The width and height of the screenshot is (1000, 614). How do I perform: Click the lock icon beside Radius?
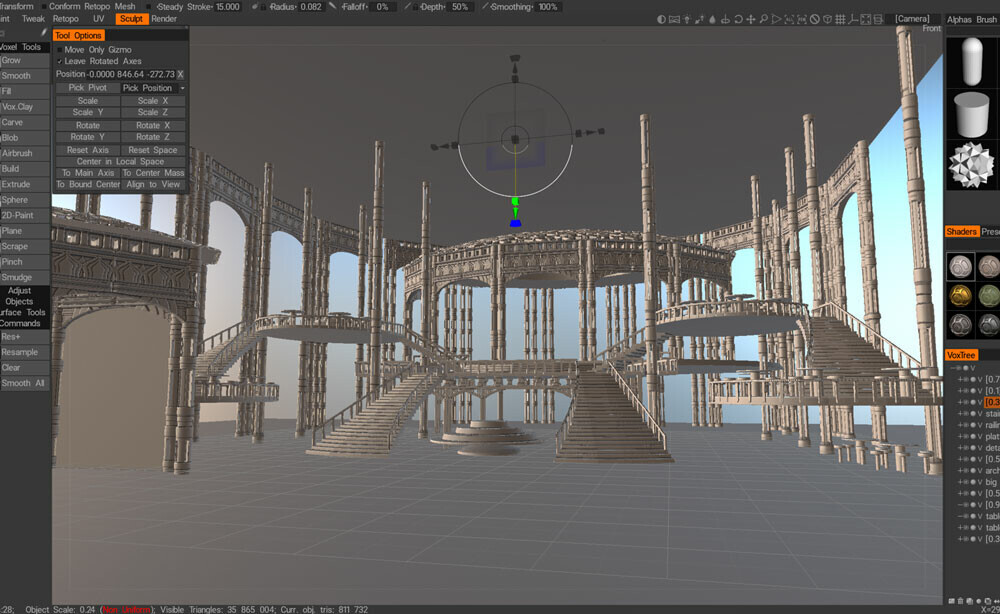point(263,7)
